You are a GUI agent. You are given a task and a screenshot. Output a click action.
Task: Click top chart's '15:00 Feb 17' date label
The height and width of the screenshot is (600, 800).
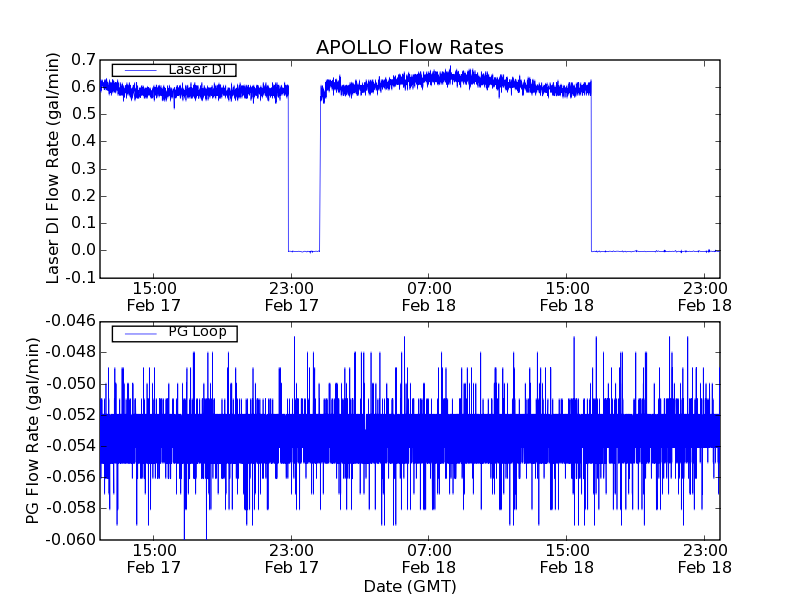(x=154, y=297)
